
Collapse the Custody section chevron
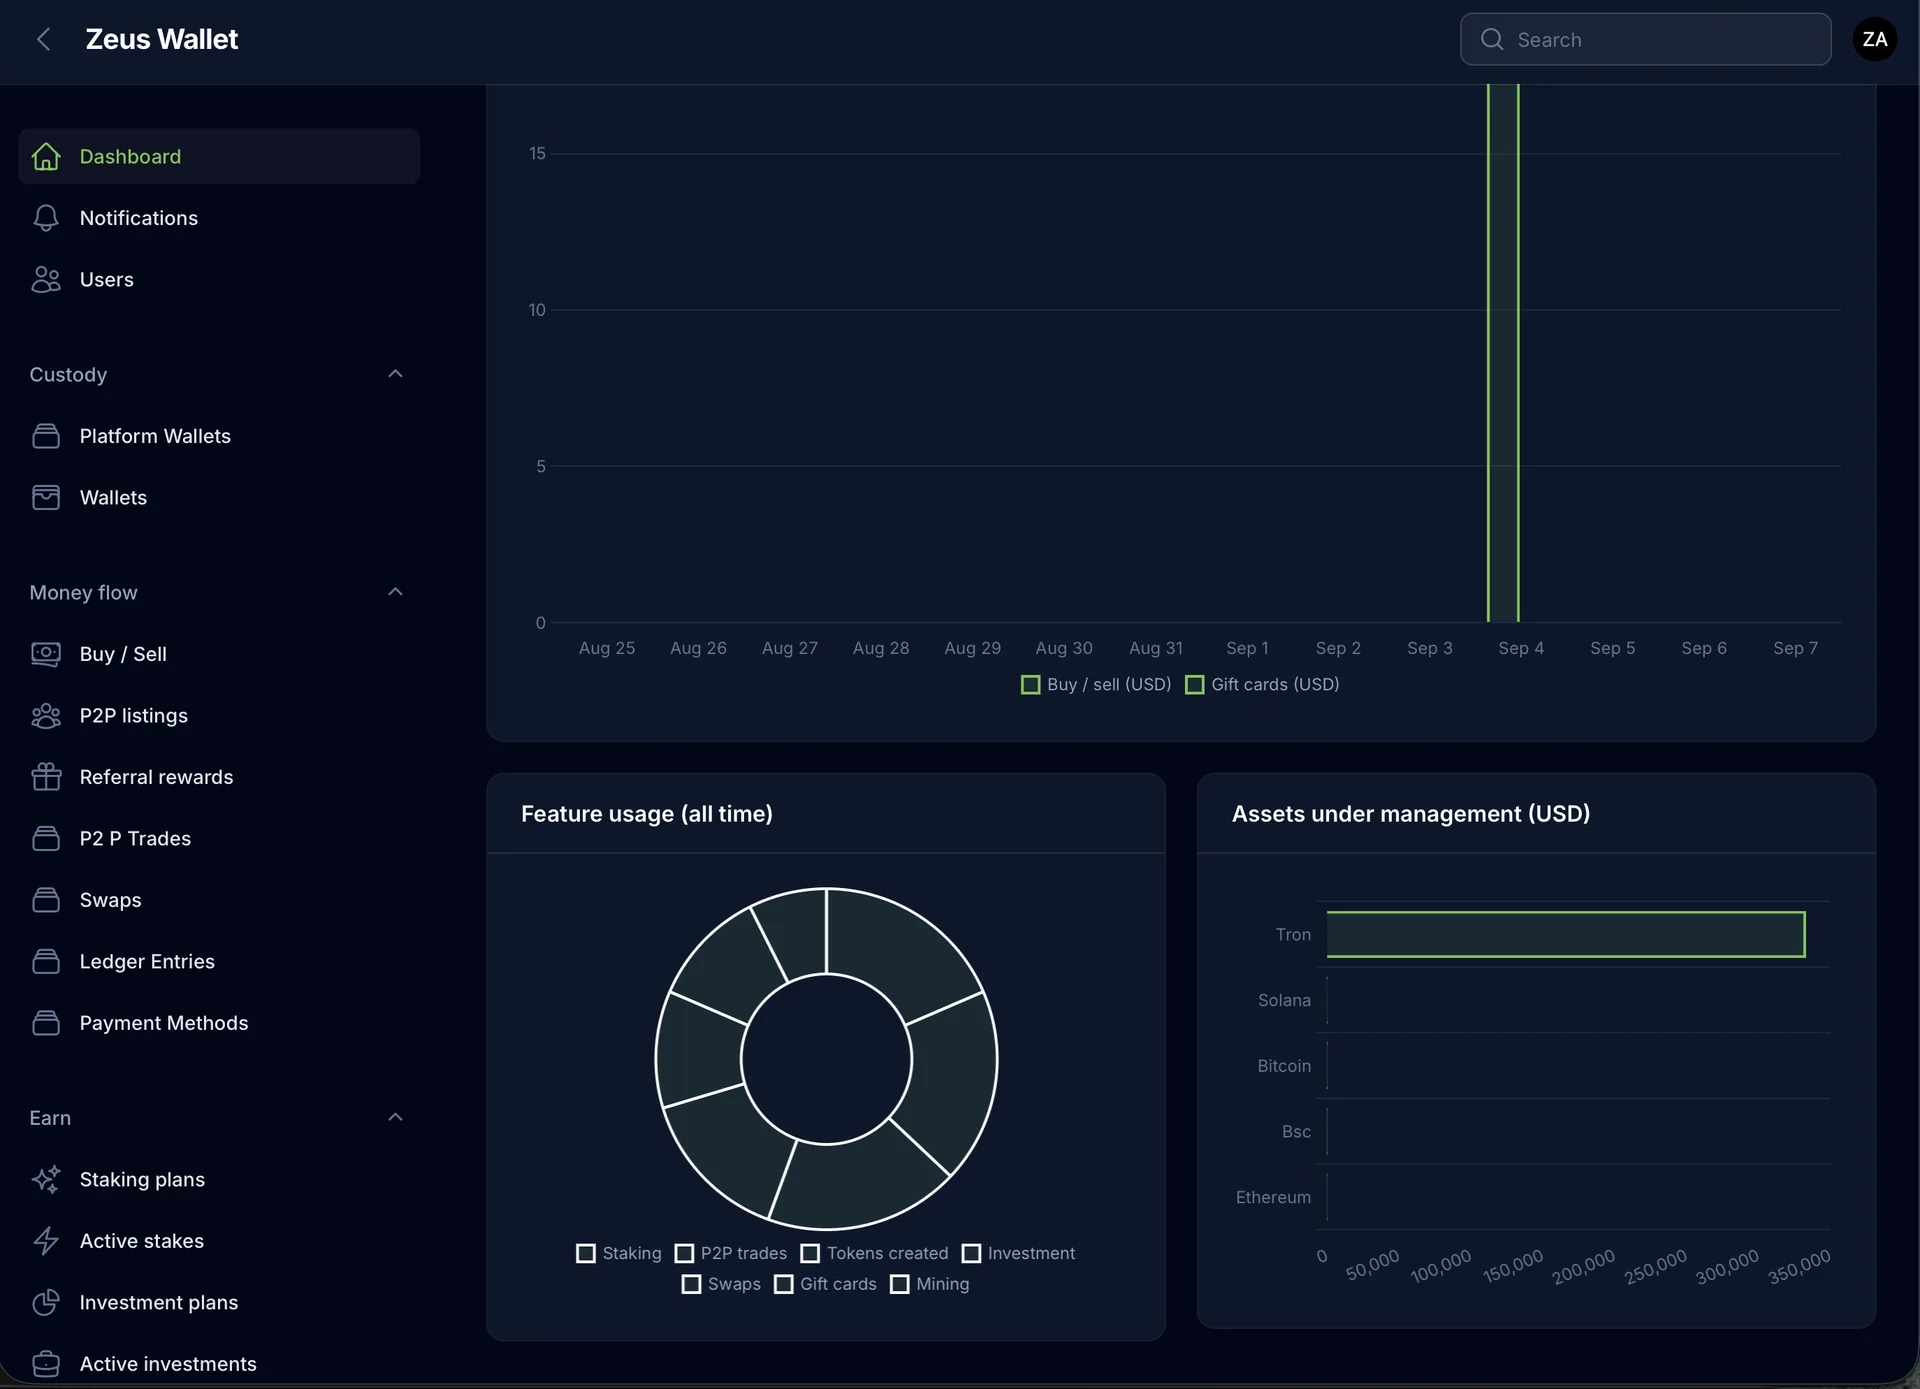click(x=395, y=374)
